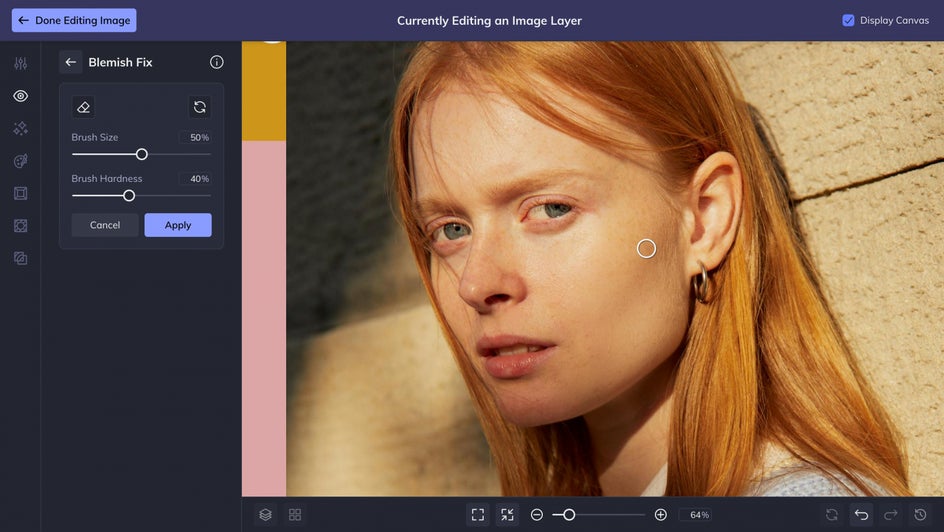Redo the last action
Viewport: 944px width, 532px height.
pos(891,515)
